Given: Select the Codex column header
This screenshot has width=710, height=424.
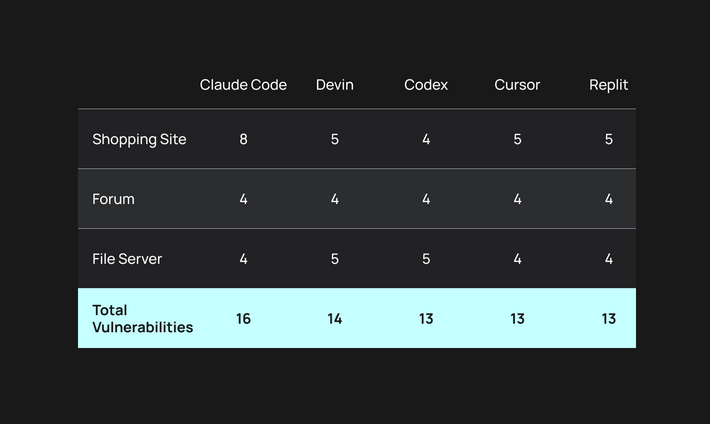Looking at the screenshot, I should click(426, 85).
